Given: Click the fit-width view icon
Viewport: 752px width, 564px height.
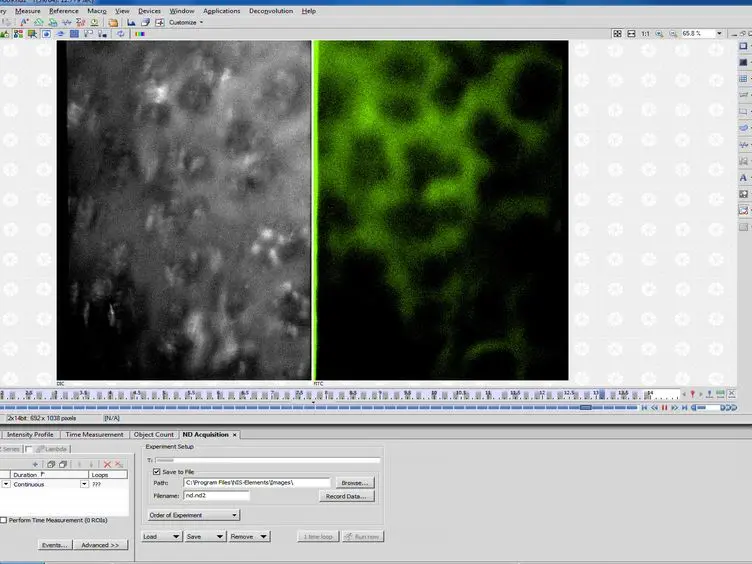Looking at the screenshot, I should 632,34.
